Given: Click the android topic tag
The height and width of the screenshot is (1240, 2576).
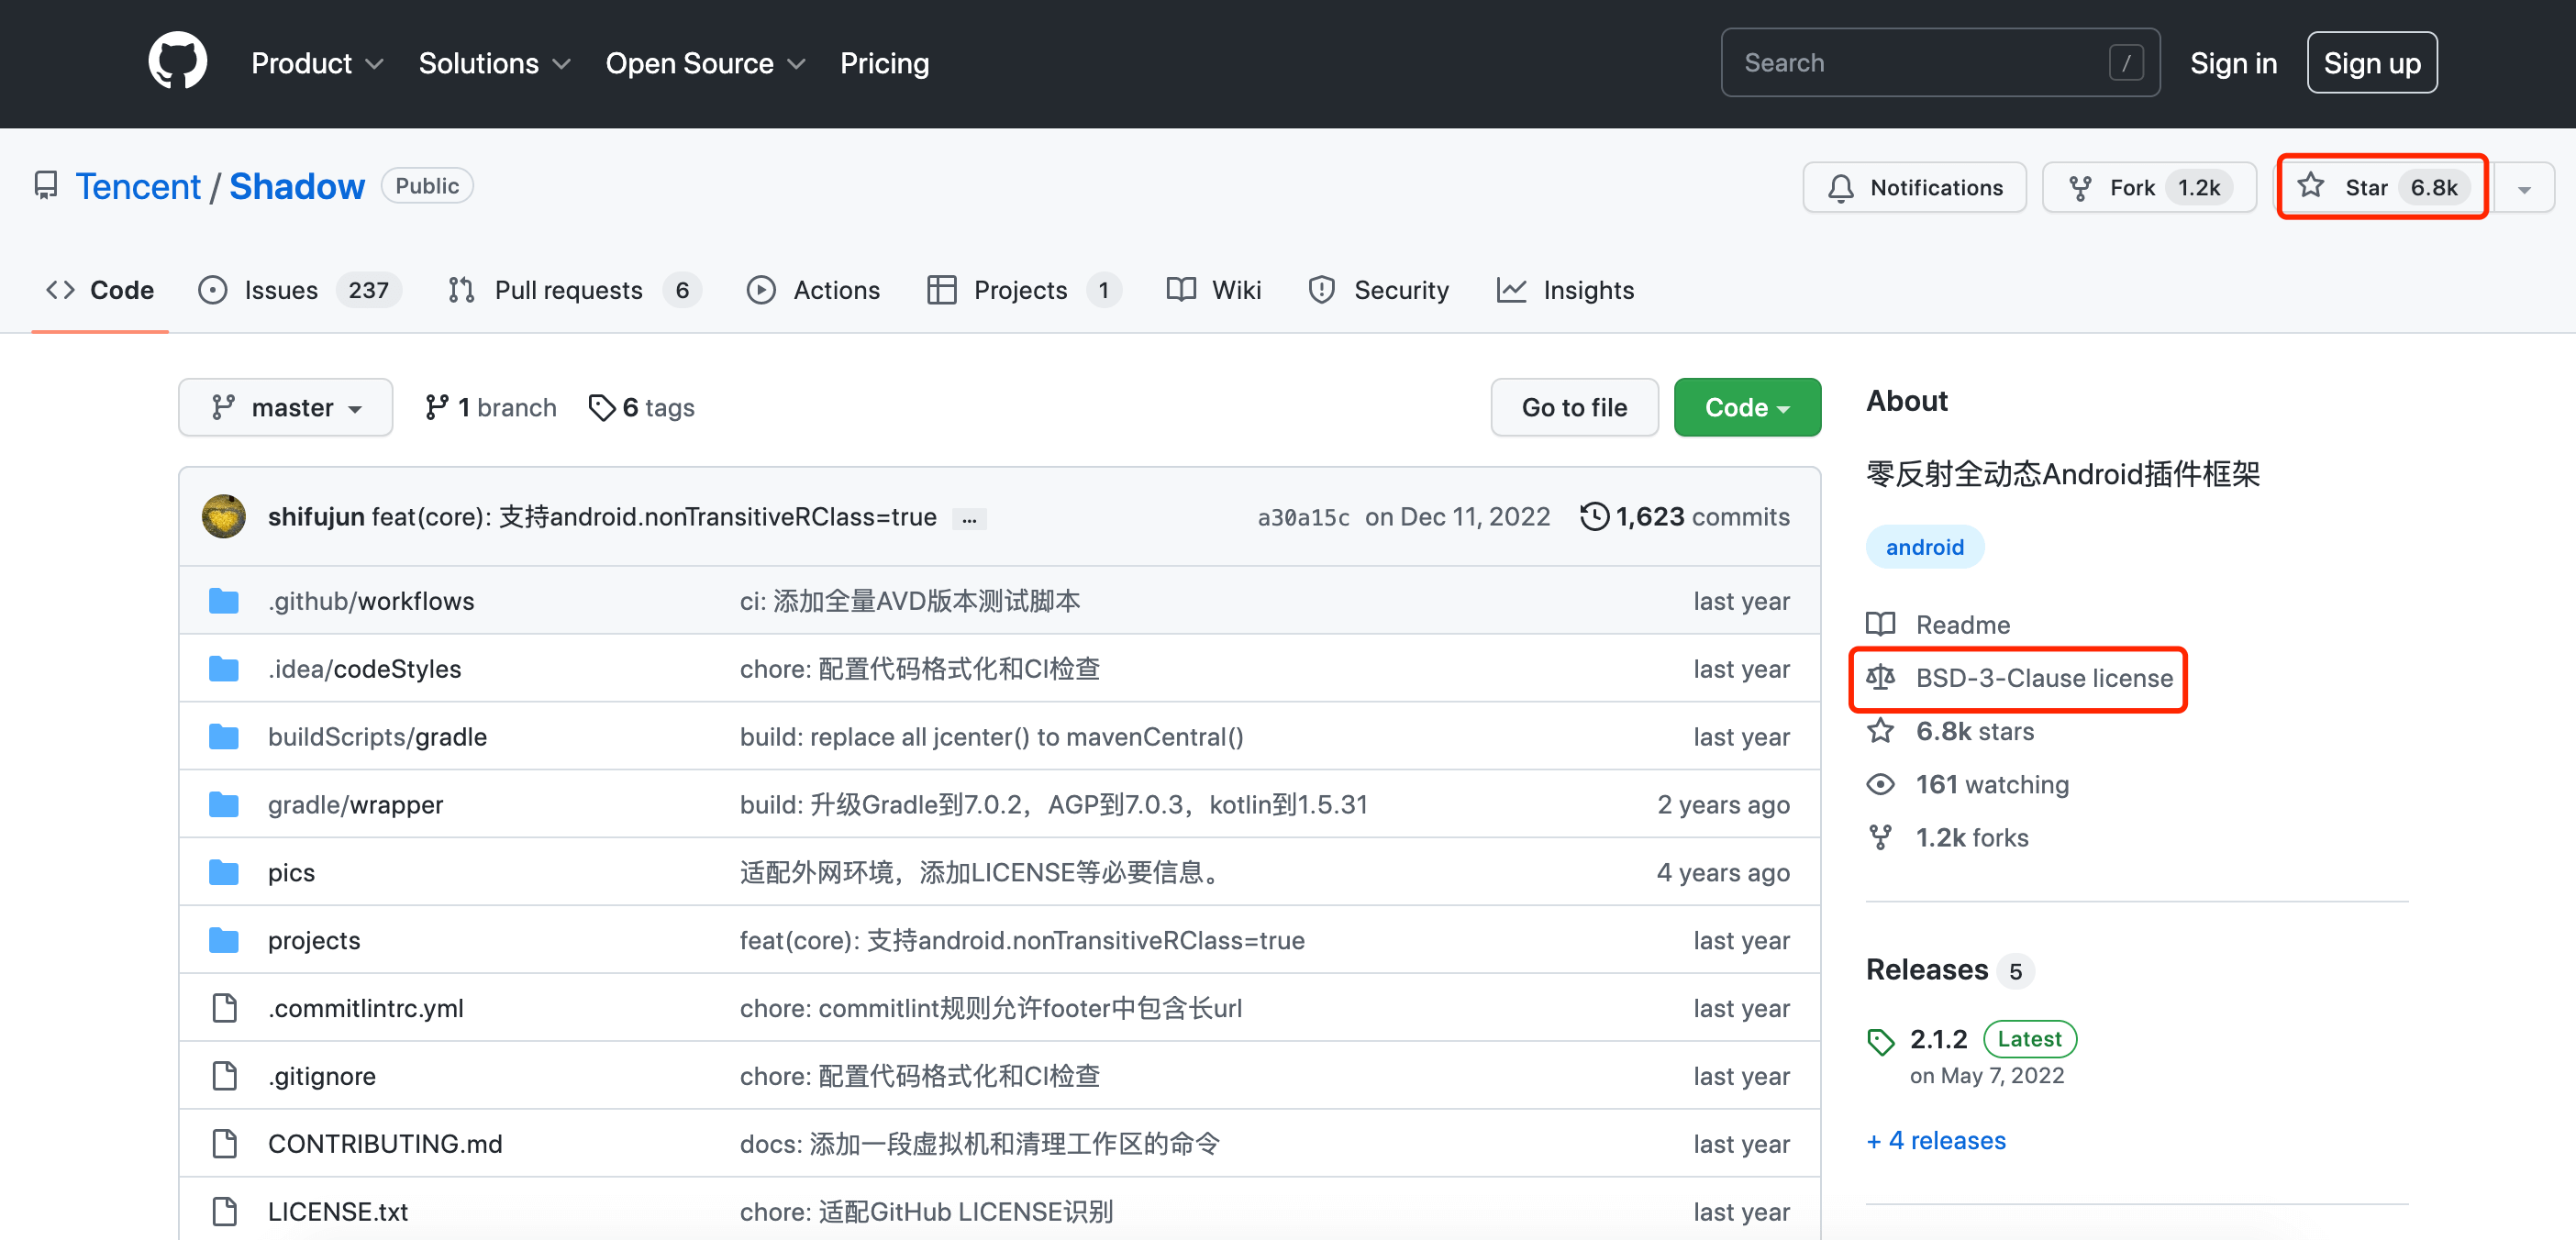Looking at the screenshot, I should pos(1924,546).
